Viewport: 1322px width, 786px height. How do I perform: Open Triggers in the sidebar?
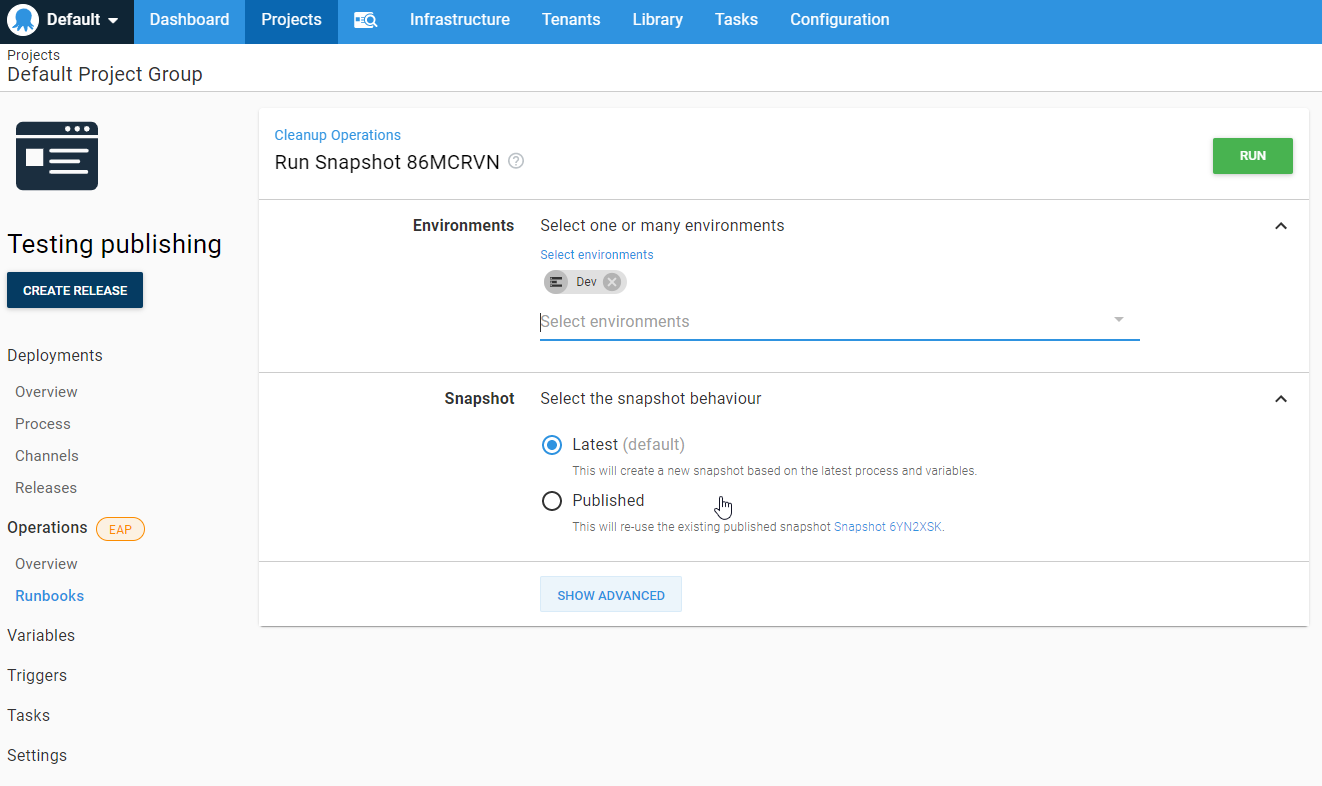37,675
